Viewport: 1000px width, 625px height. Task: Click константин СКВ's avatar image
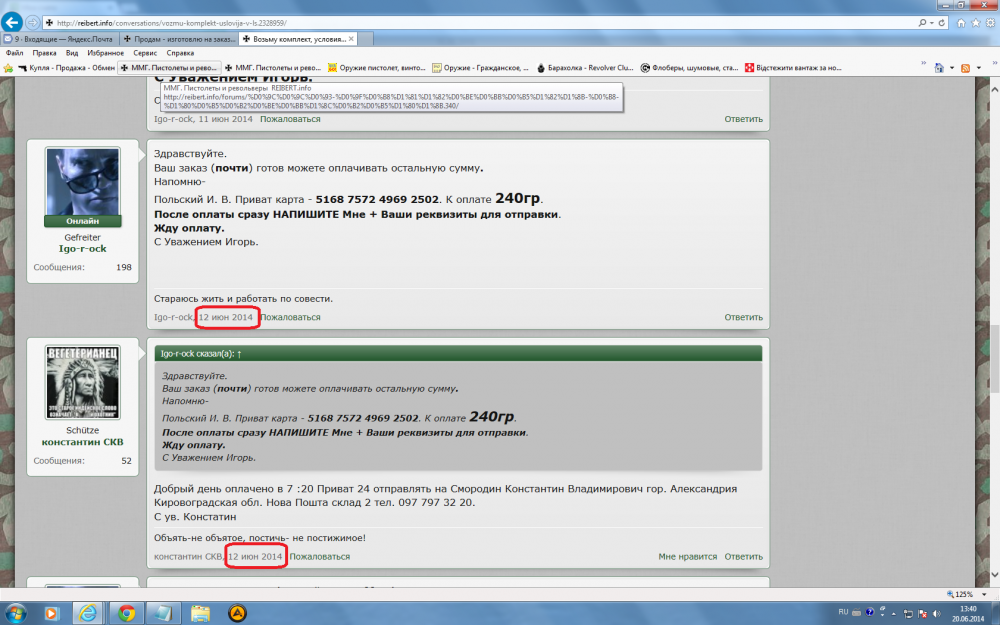[x=82, y=382]
